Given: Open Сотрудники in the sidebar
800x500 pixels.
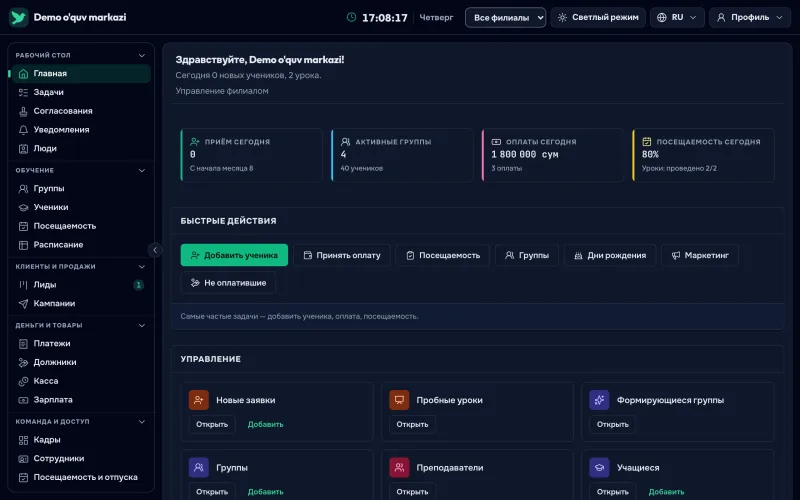Looking at the screenshot, I should (x=81, y=459).
